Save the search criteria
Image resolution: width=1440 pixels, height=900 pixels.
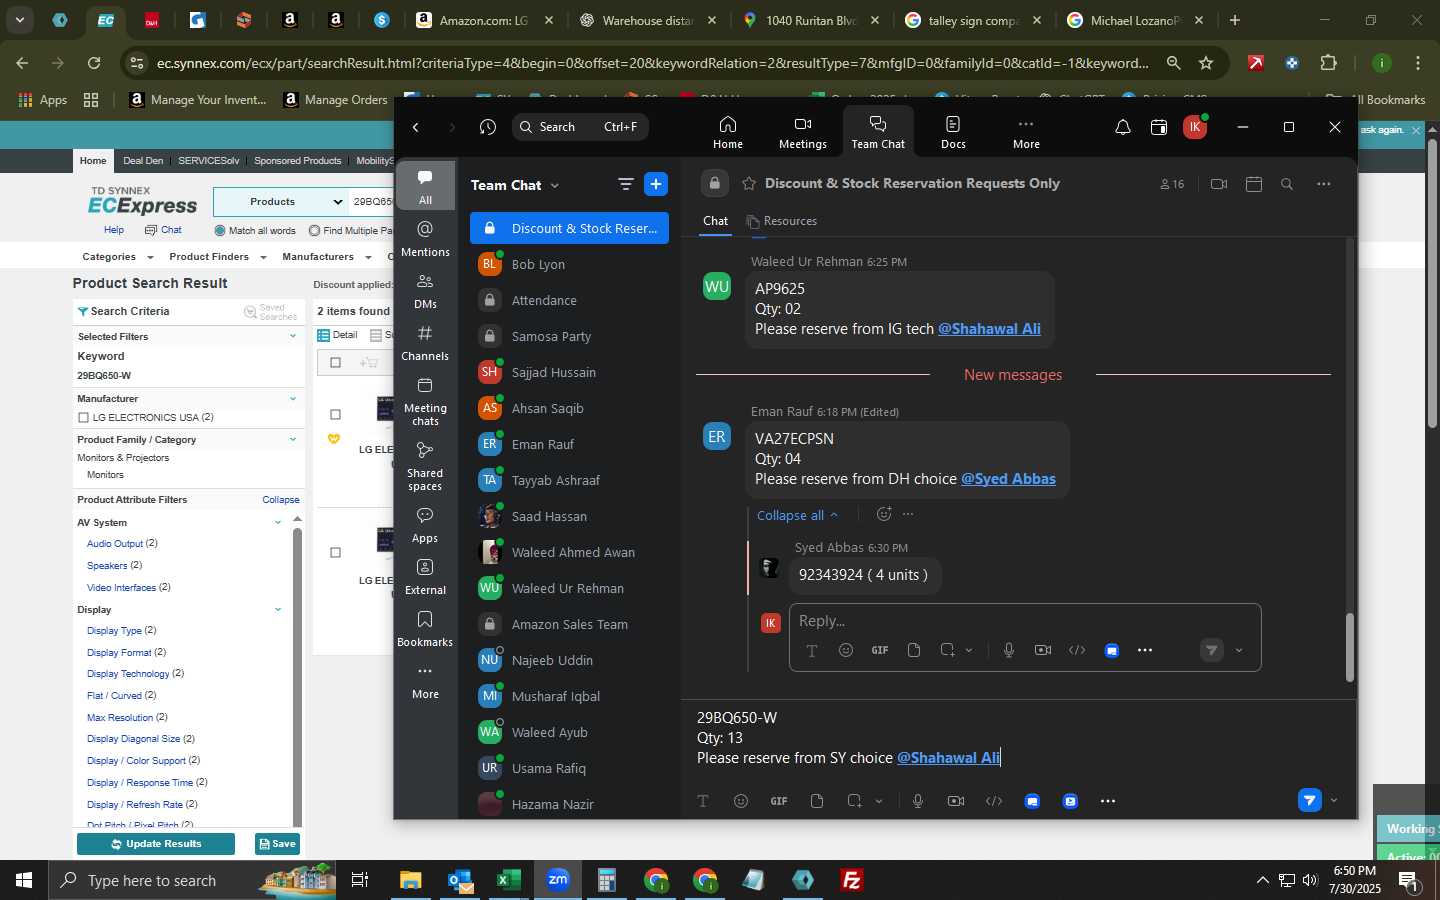(x=277, y=844)
